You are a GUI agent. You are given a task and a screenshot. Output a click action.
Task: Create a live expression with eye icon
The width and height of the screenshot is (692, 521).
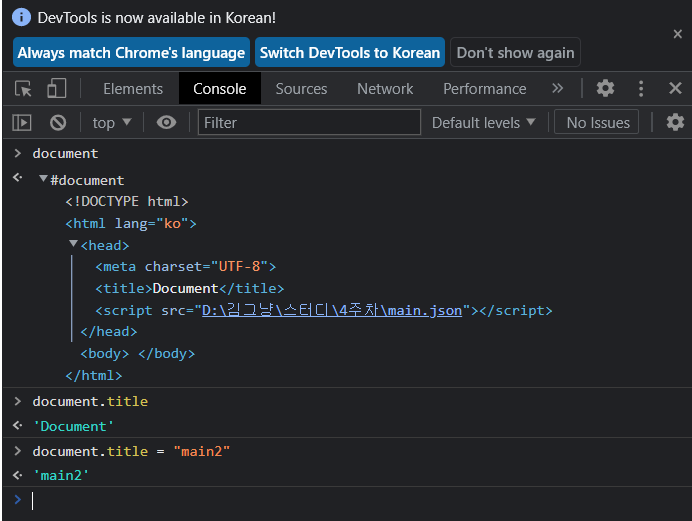pyautogui.click(x=166, y=122)
